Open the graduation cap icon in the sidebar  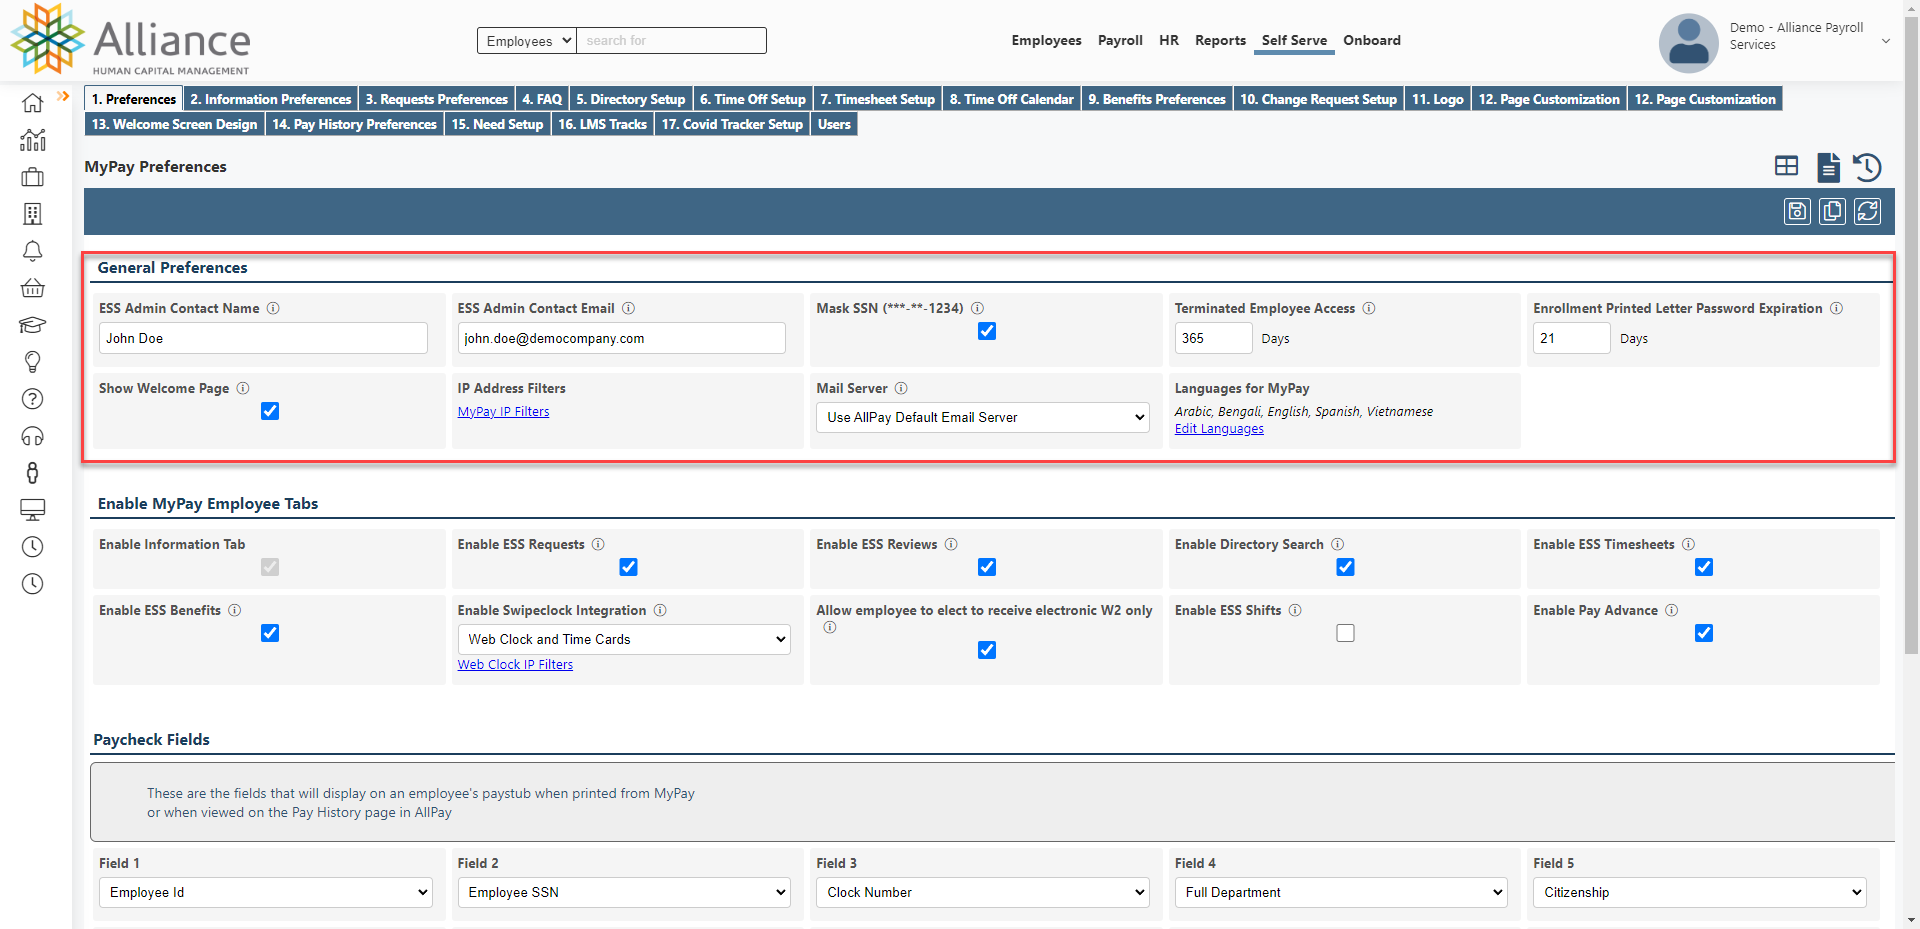click(x=33, y=325)
